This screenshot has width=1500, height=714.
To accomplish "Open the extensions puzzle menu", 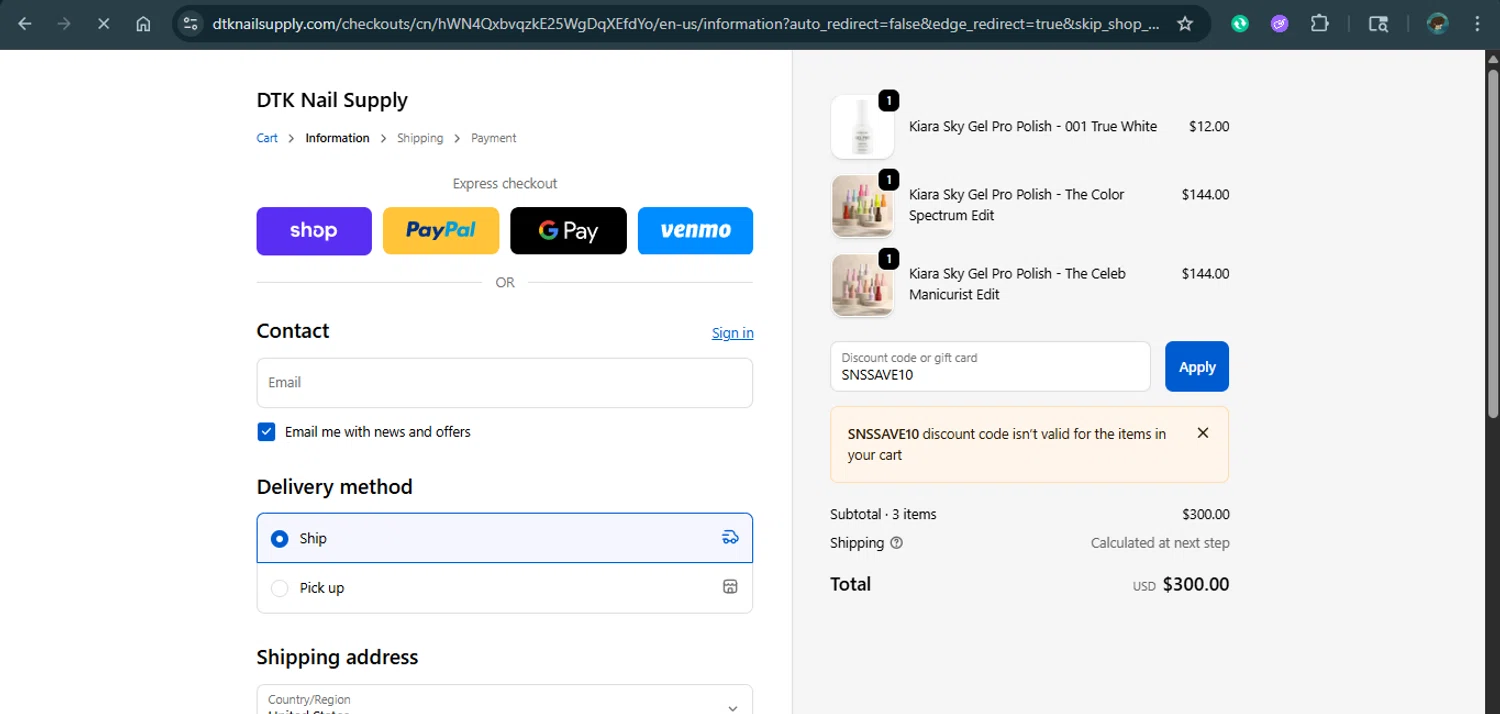I will click(1319, 24).
